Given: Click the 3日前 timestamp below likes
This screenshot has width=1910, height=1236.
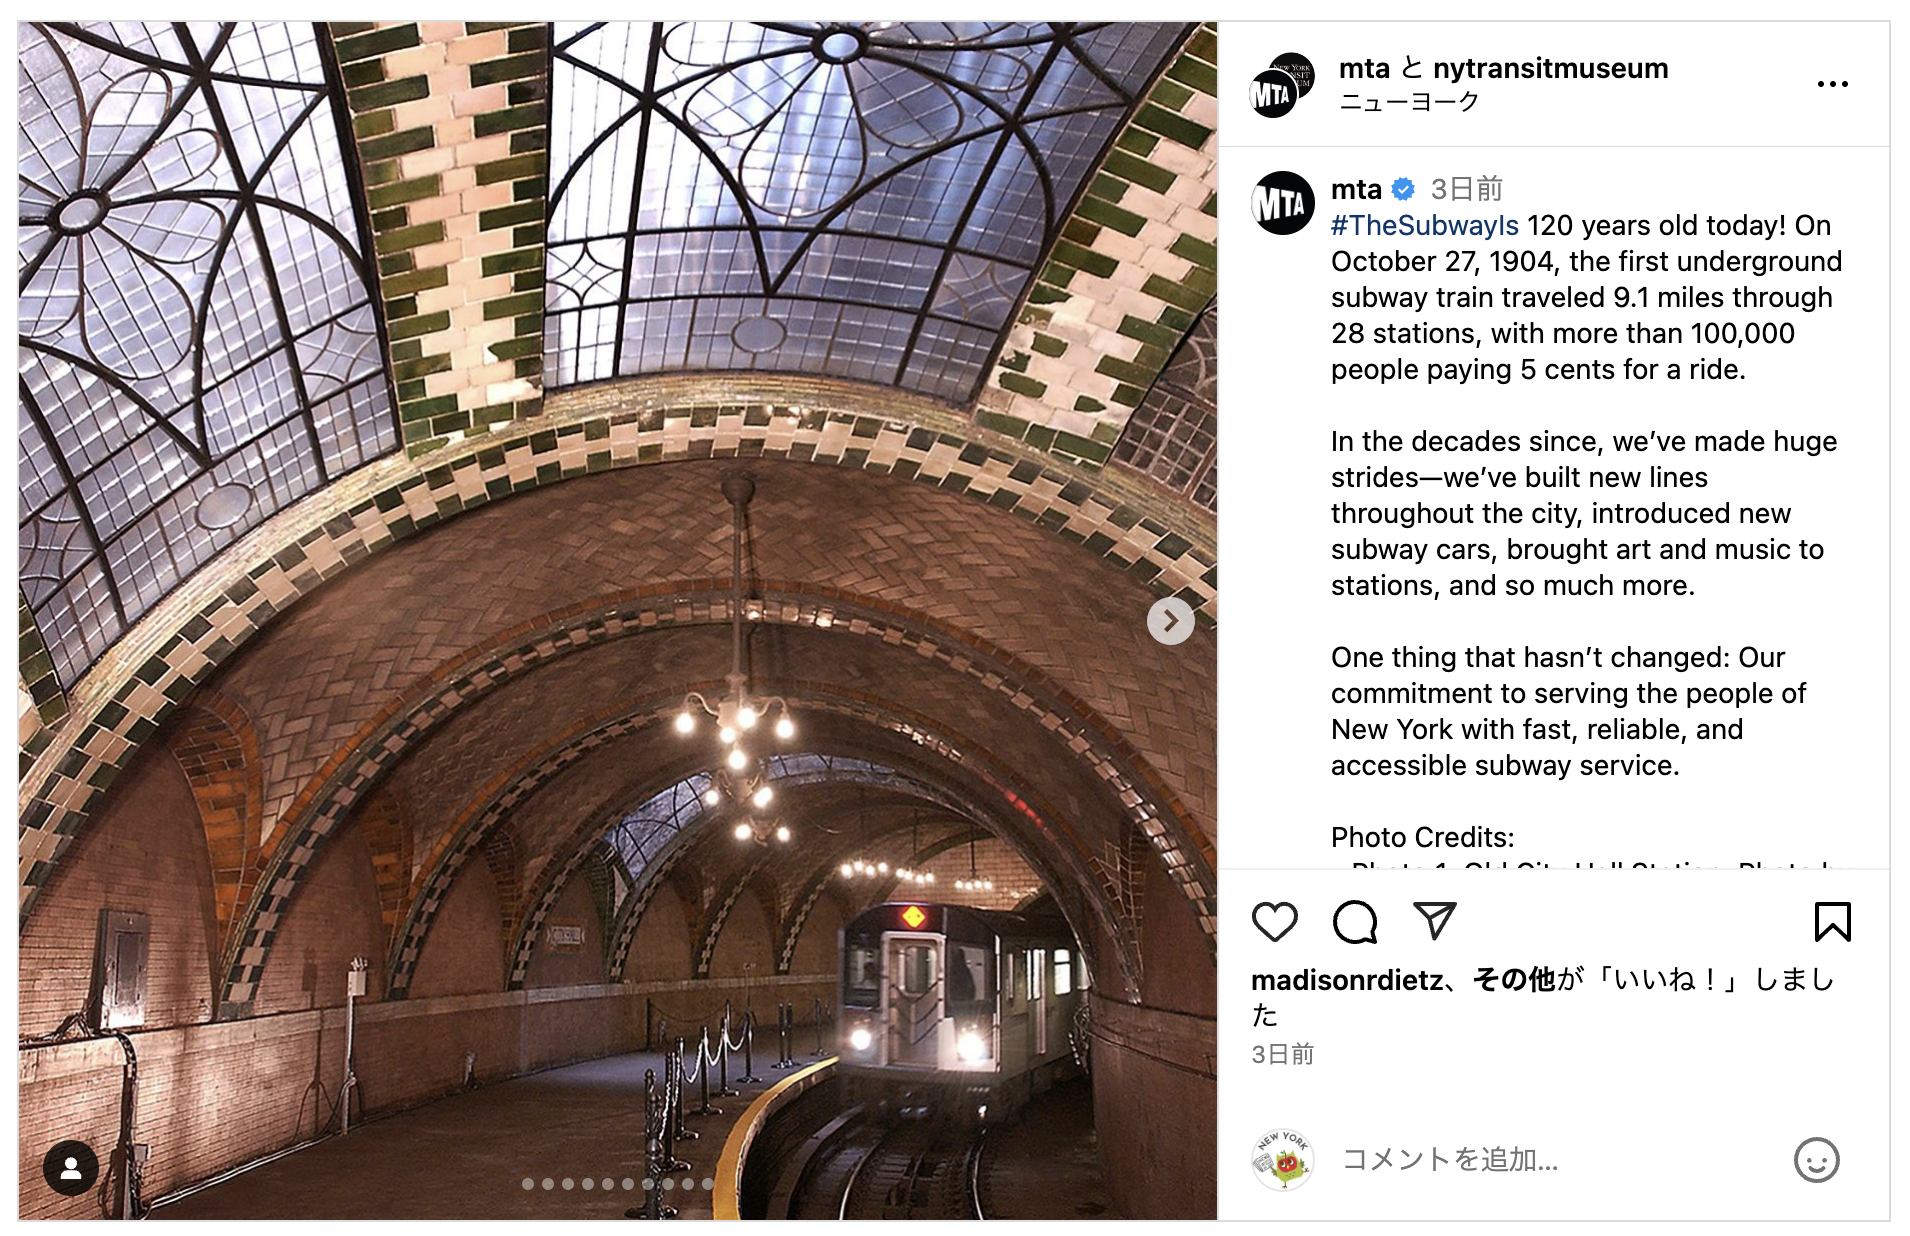Looking at the screenshot, I should click(x=1282, y=1054).
